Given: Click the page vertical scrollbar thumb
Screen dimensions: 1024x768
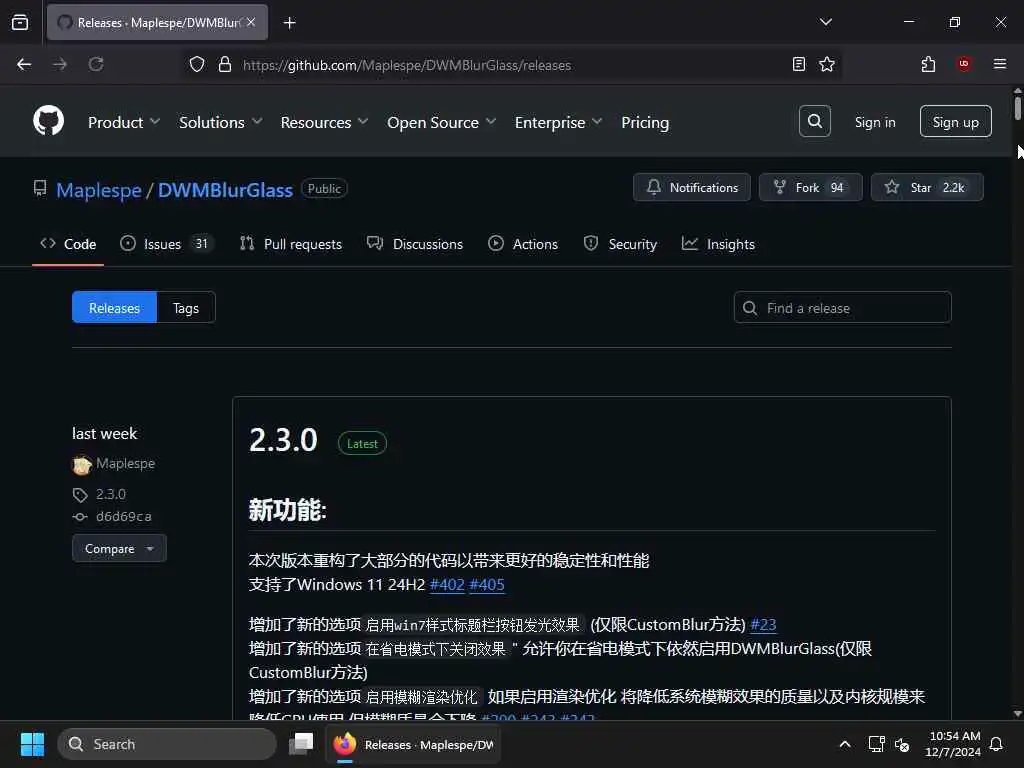Looking at the screenshot, I should click(x=1017, y=108).
